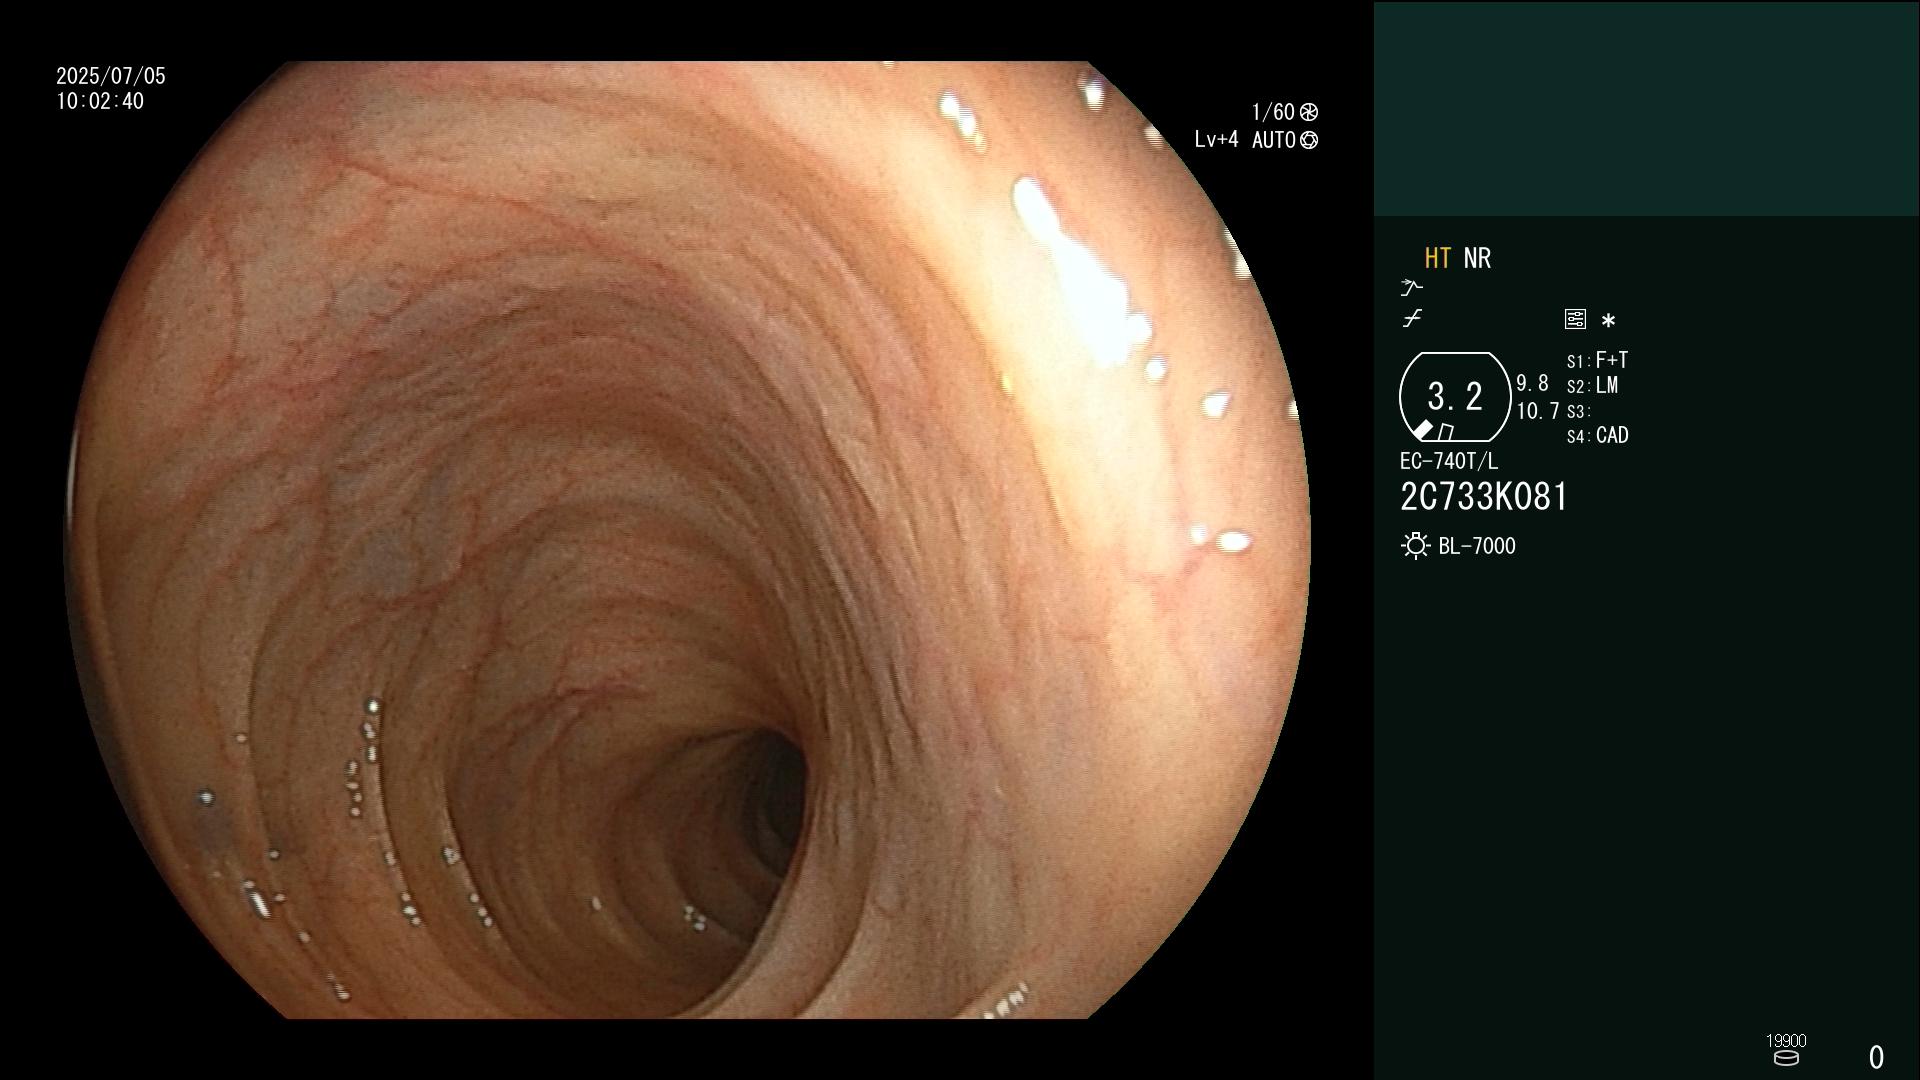Click the BL-7000 light source lamp icon
This screenshot has width=1920, height=1080.
click(x=1416, y=546)
